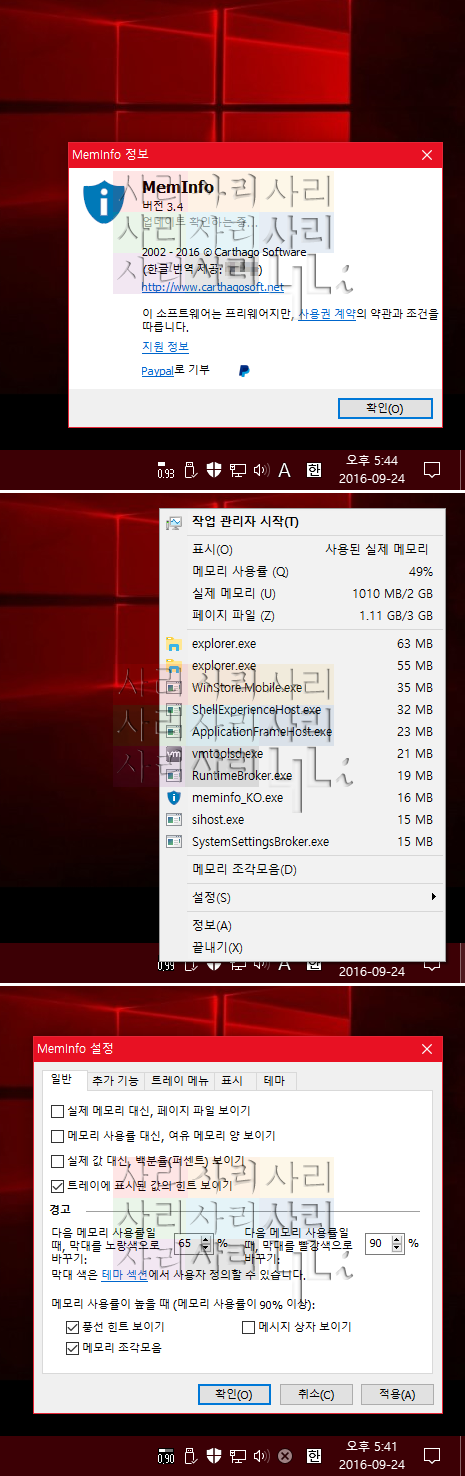
Task: Click the Task Manager icon beside 작업 관리자 시작
Action: 174,522
